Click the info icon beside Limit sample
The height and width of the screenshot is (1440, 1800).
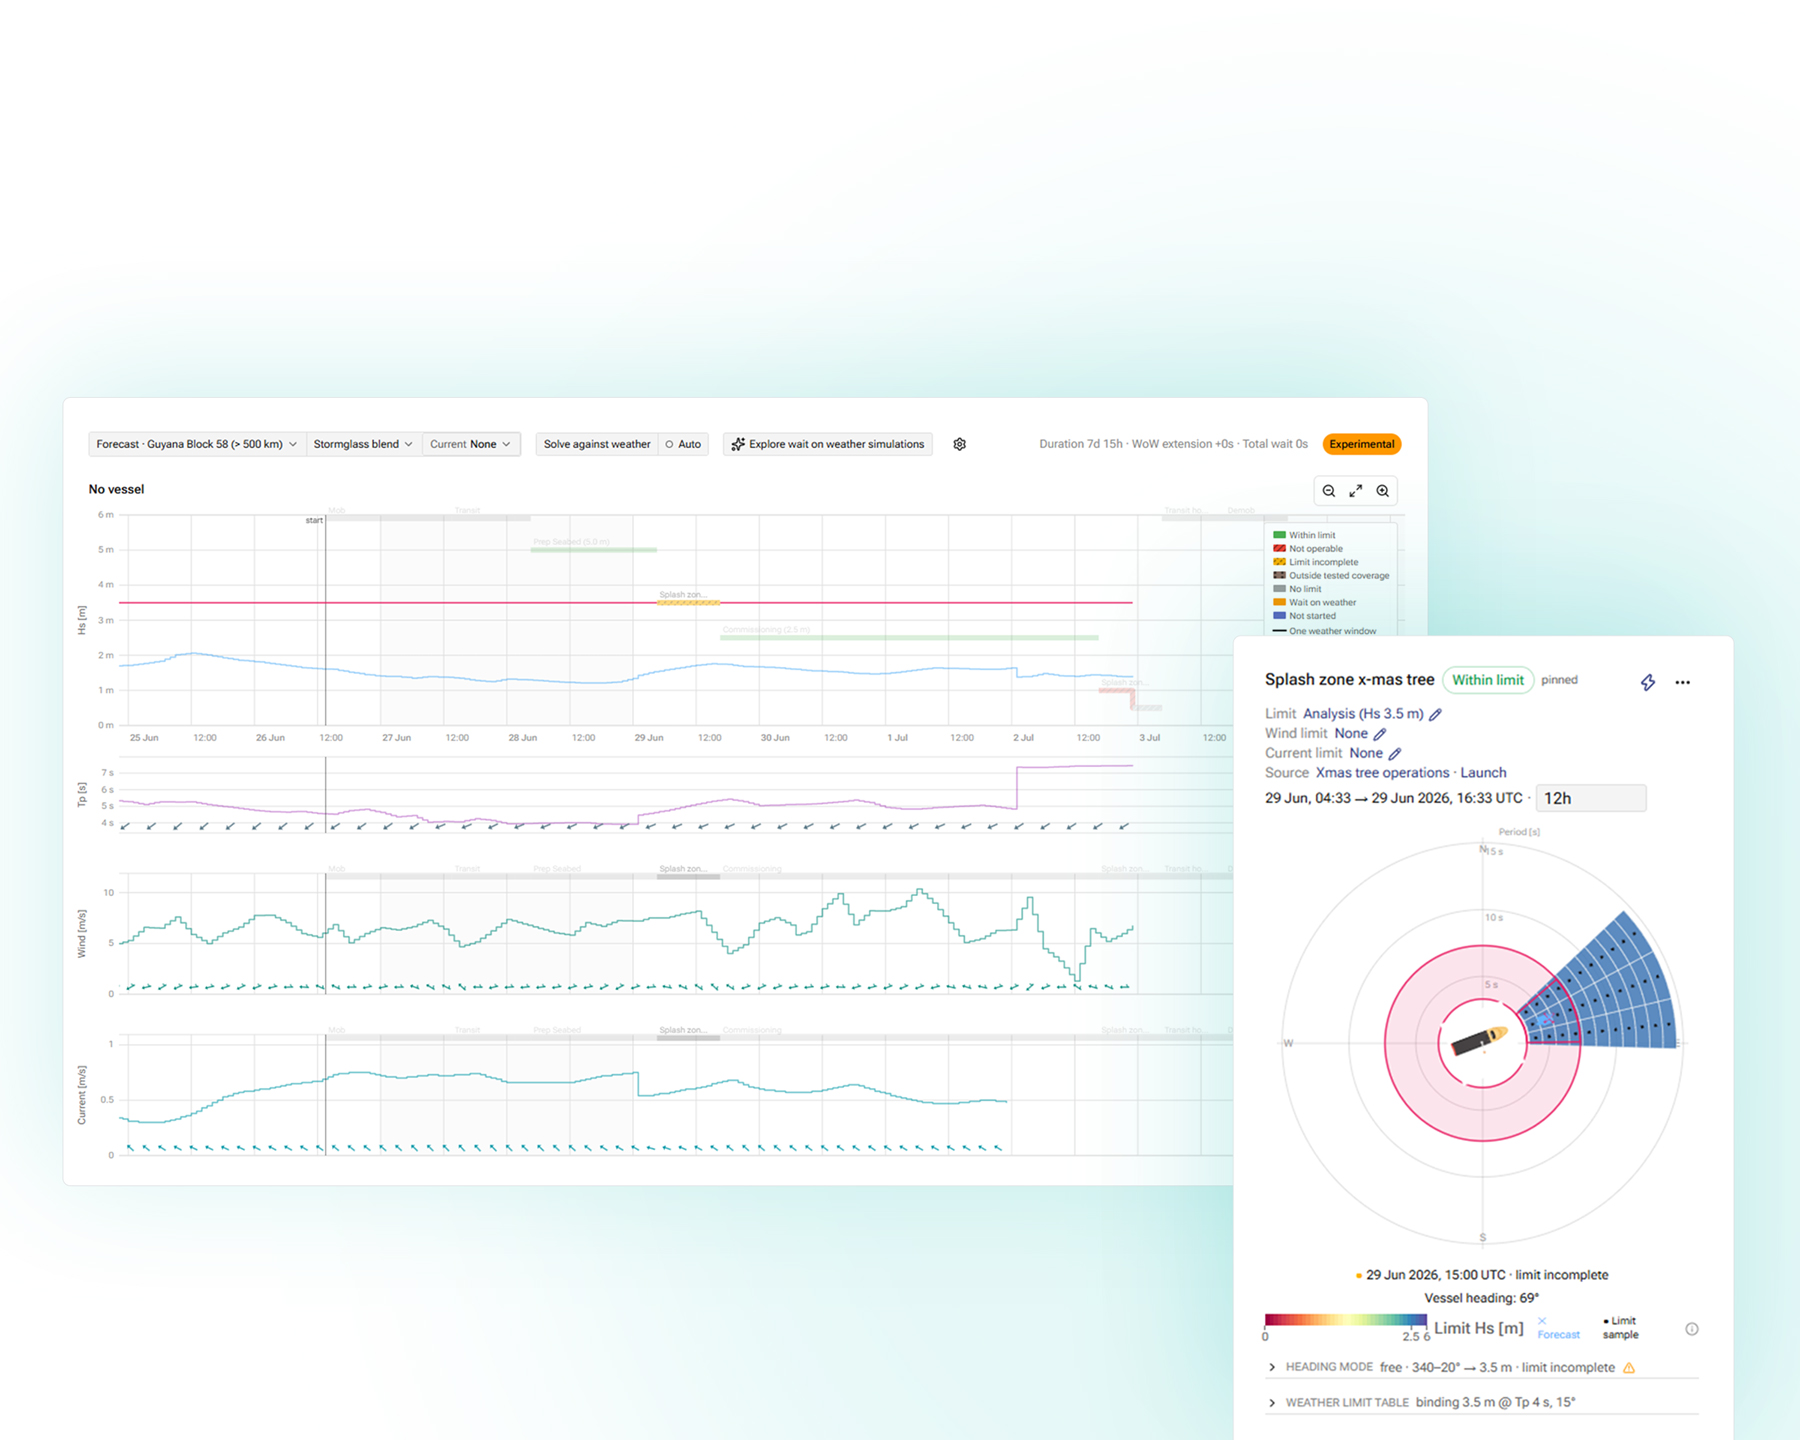pyautogui.click(x=1692, y=1329)
